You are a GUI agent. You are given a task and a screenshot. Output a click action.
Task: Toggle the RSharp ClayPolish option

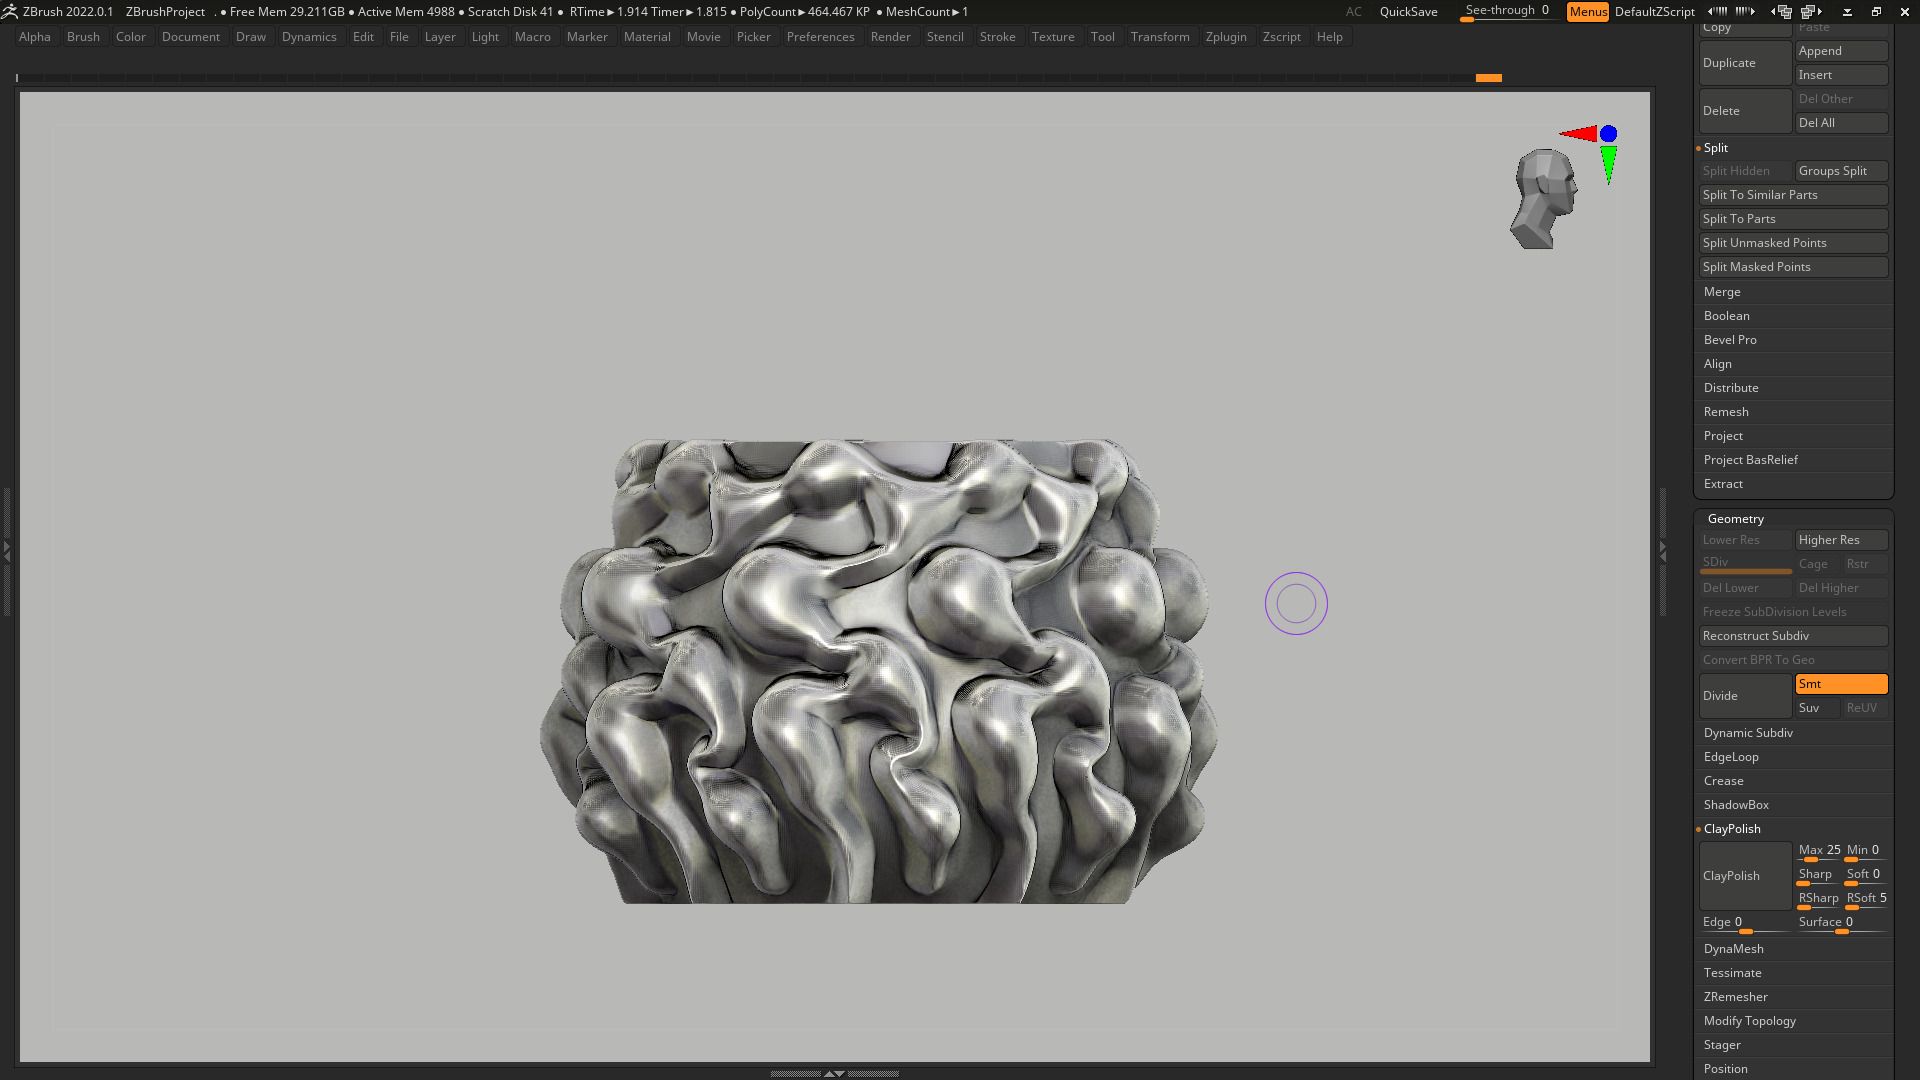click(x=1817, y=899)
